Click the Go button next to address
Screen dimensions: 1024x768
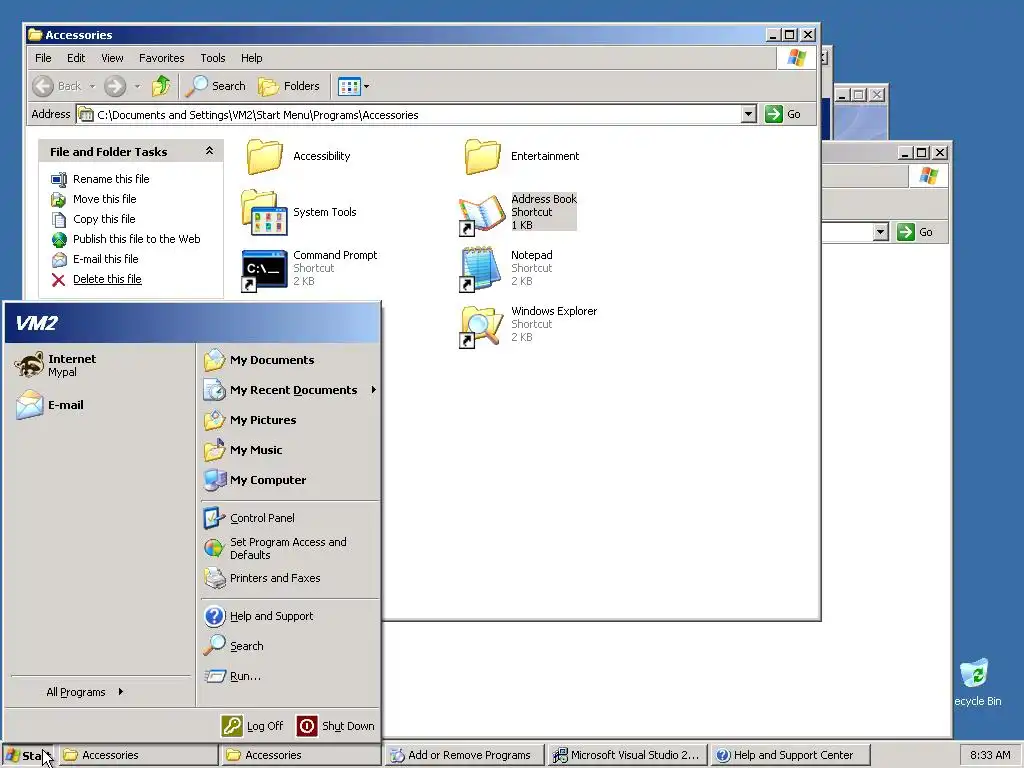click(783, 114)
